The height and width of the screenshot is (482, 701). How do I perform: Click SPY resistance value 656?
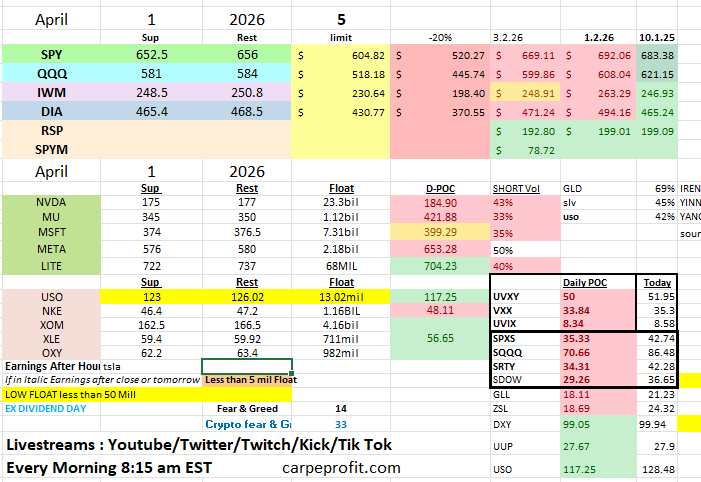click(x=247, y=55)
